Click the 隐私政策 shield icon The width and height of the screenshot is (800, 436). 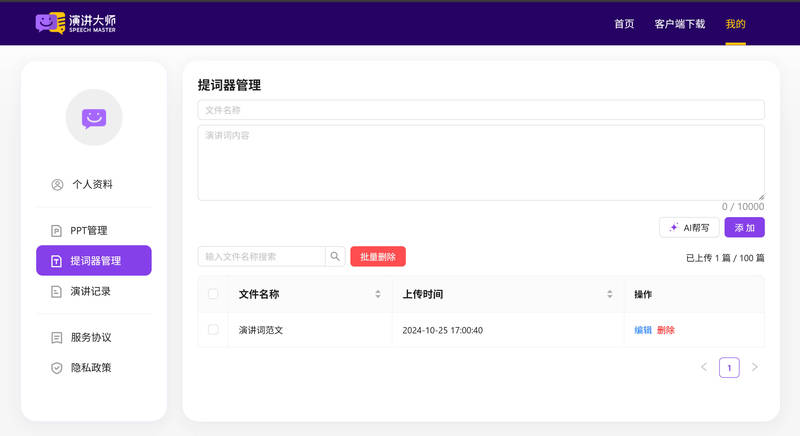click(57, 368)
